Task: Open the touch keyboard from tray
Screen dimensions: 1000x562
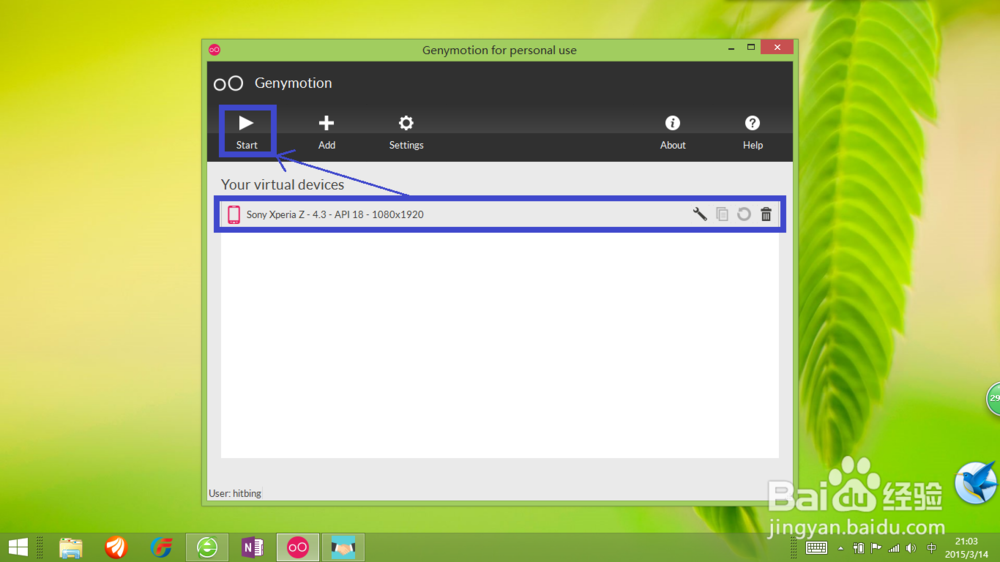Action: point(816,548)
